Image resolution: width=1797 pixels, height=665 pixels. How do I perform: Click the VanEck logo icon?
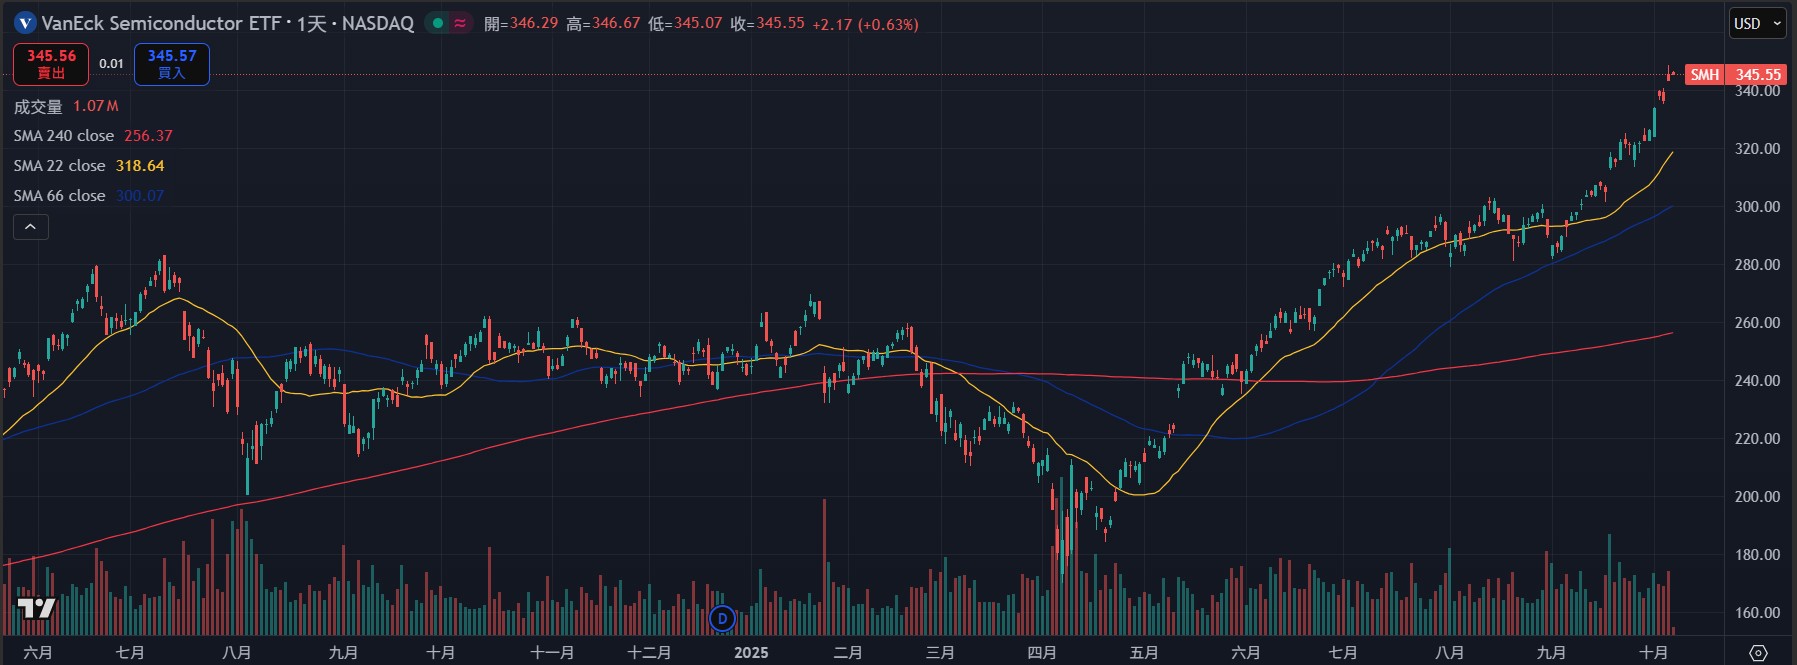point(25,23)
